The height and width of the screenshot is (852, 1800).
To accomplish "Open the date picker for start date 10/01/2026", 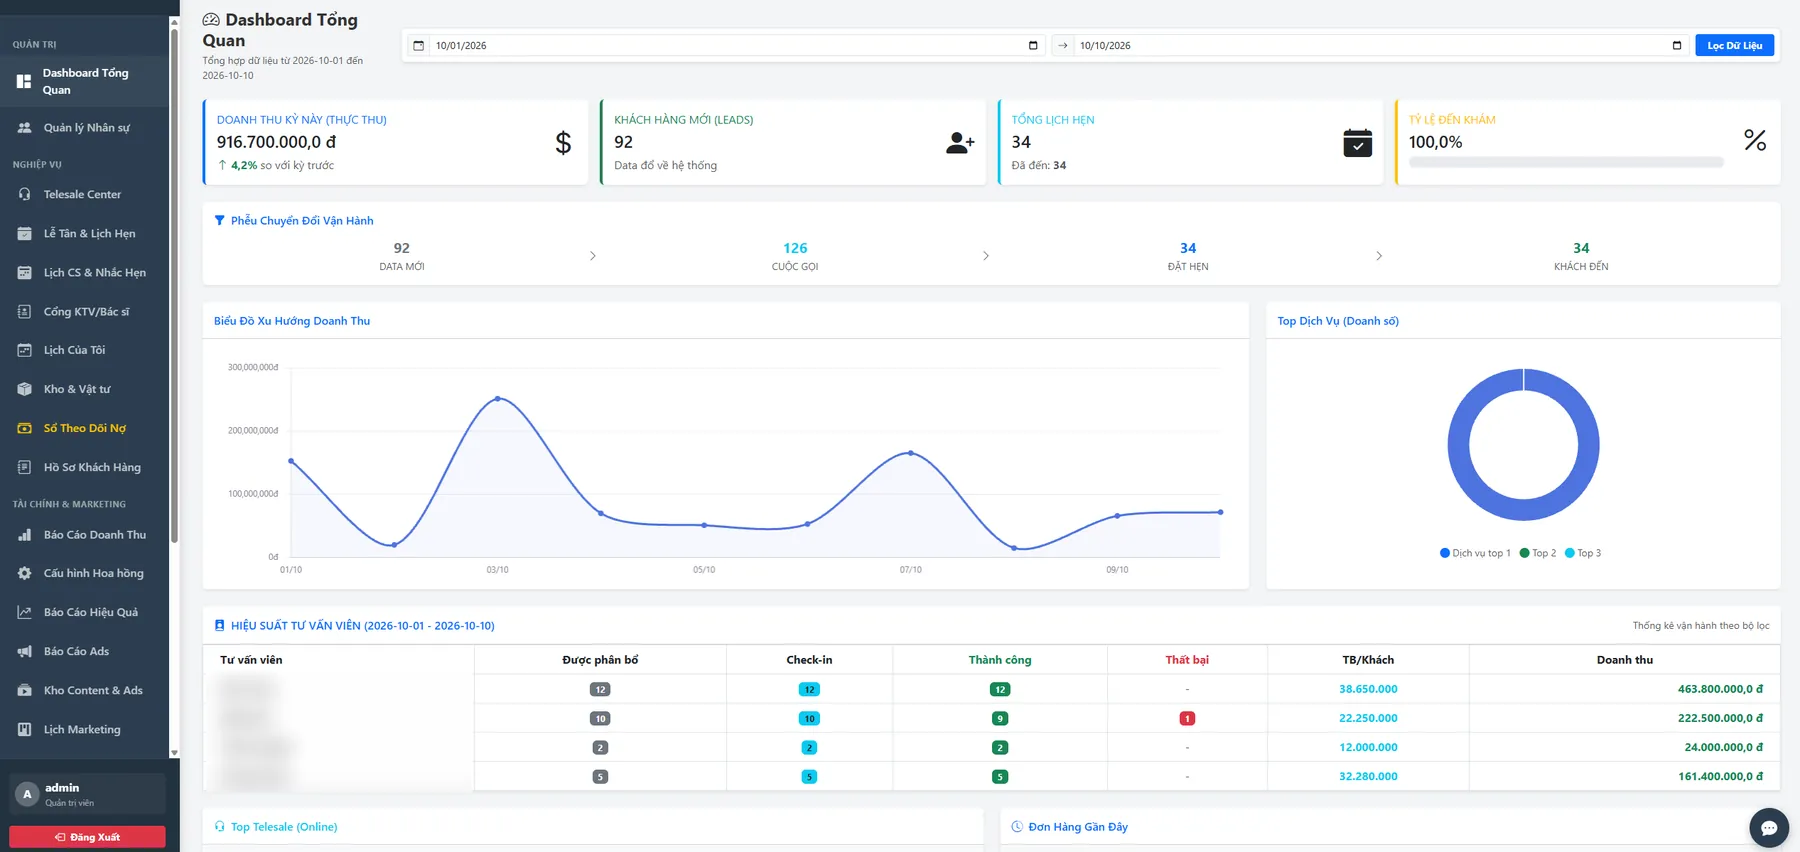I will 1033,45.
